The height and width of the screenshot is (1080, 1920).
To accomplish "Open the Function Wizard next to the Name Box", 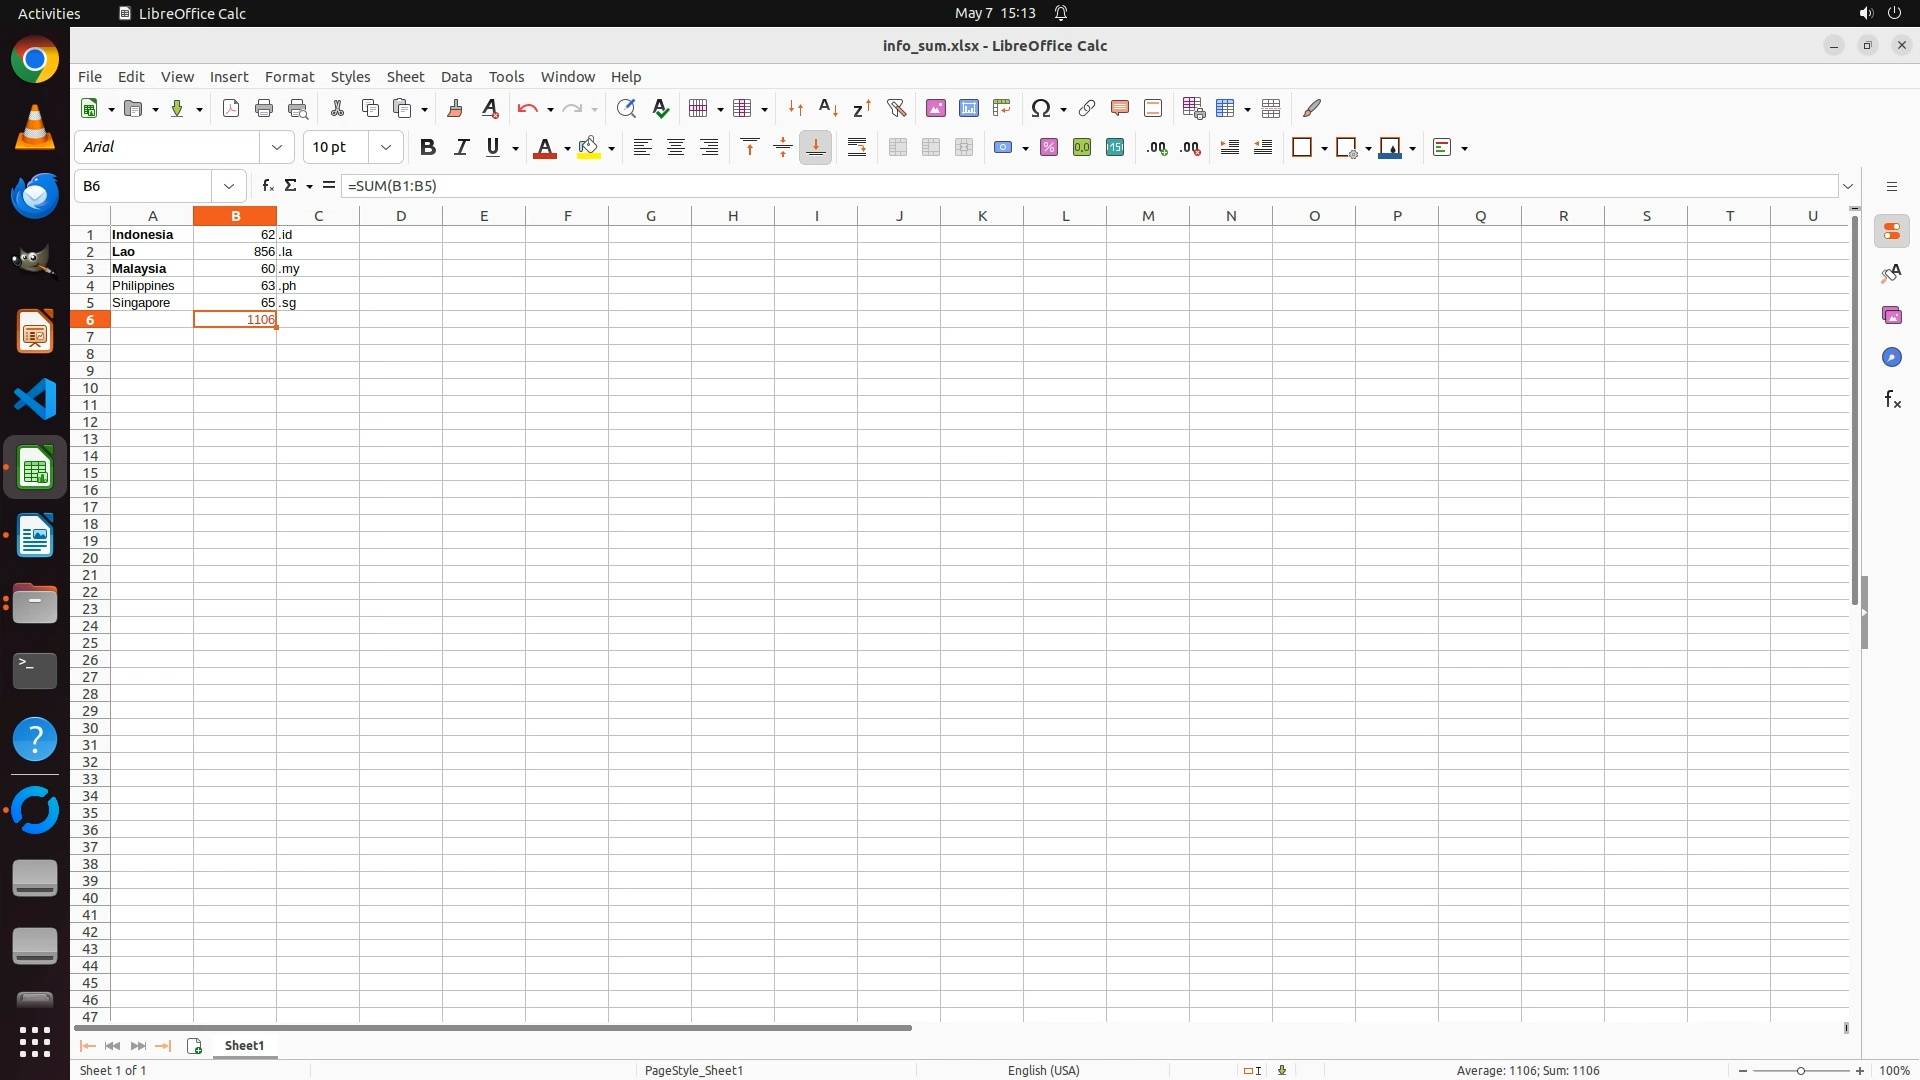I will click(x=267, y=186).
